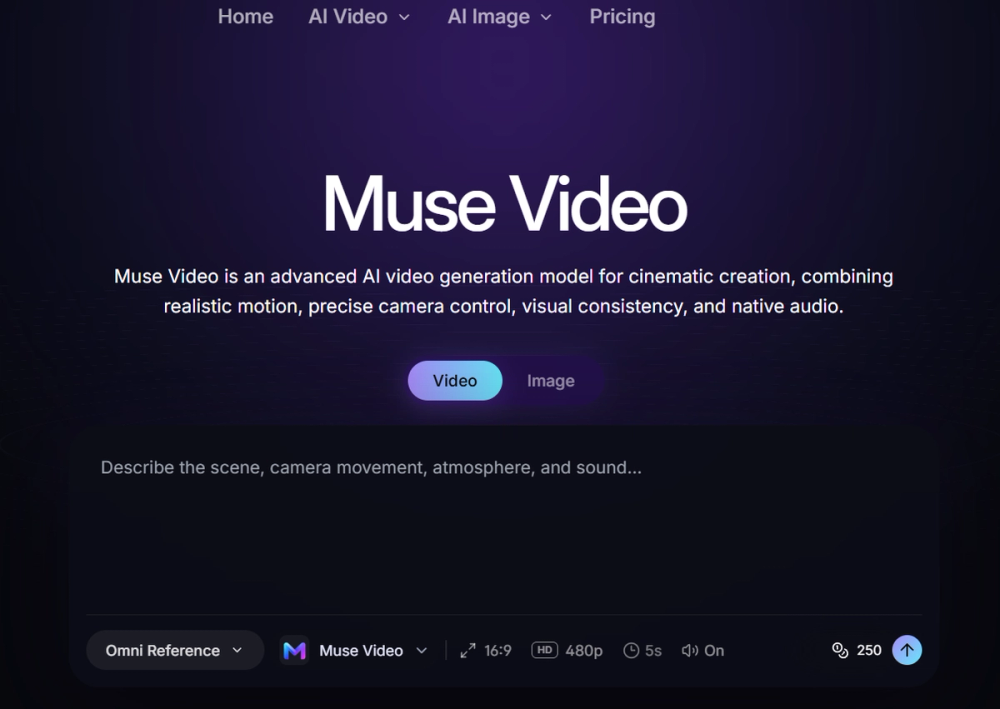The image size is (1000, 709).
Task: Switch to the Image tab
Action: click(550, 381)
